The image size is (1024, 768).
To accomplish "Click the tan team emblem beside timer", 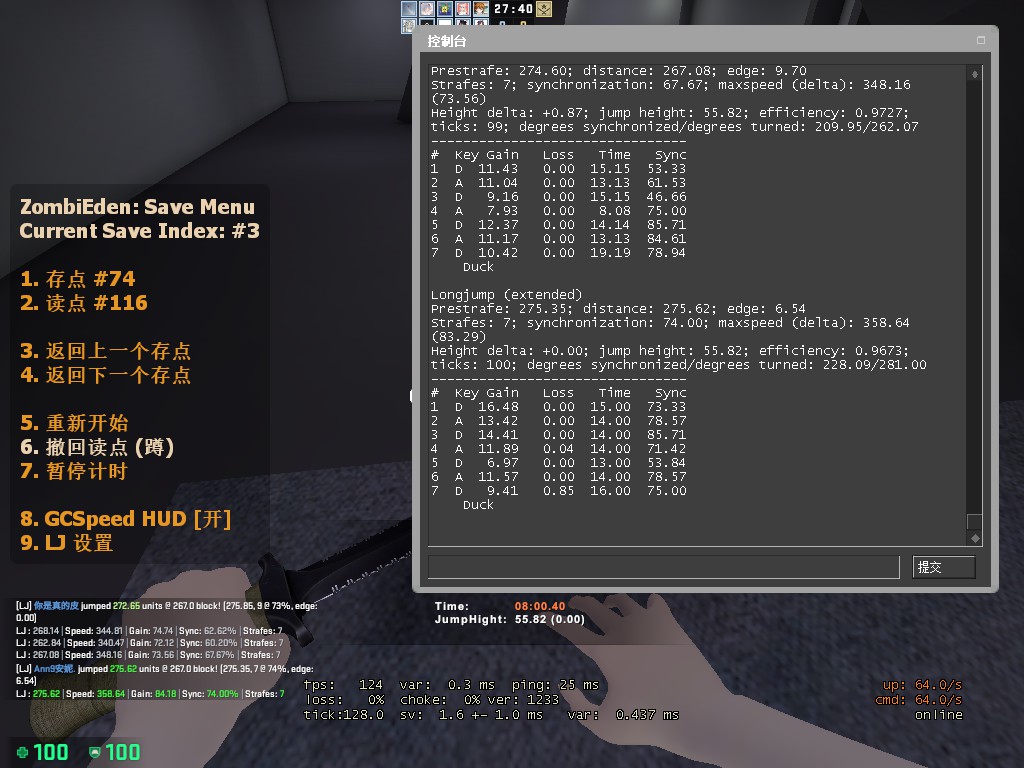I will coord(543,9).
